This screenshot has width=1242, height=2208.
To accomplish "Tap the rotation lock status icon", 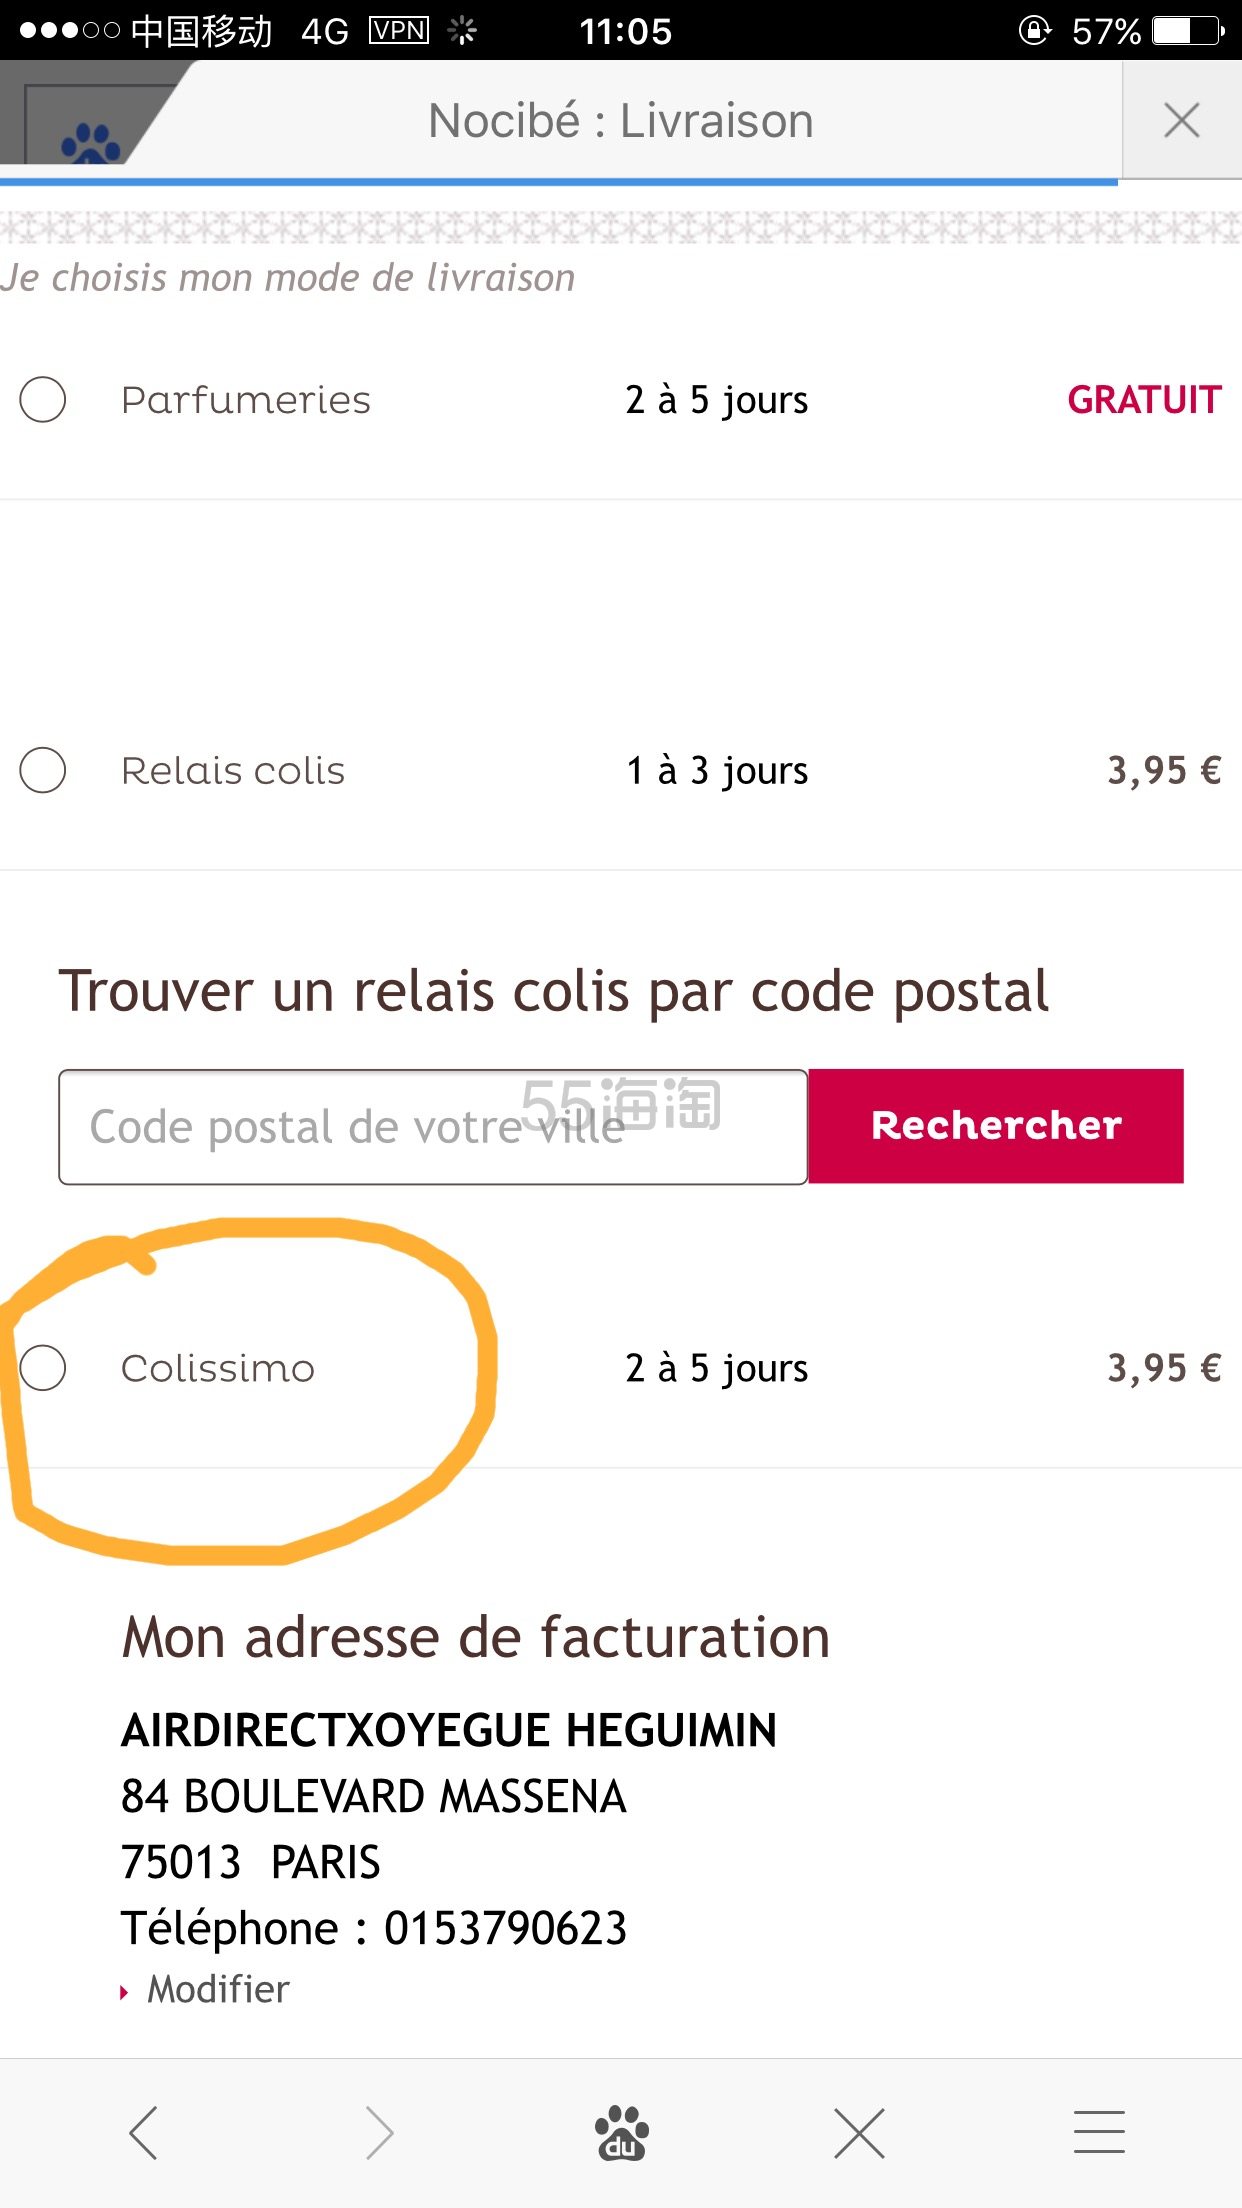I will 1034,31.
